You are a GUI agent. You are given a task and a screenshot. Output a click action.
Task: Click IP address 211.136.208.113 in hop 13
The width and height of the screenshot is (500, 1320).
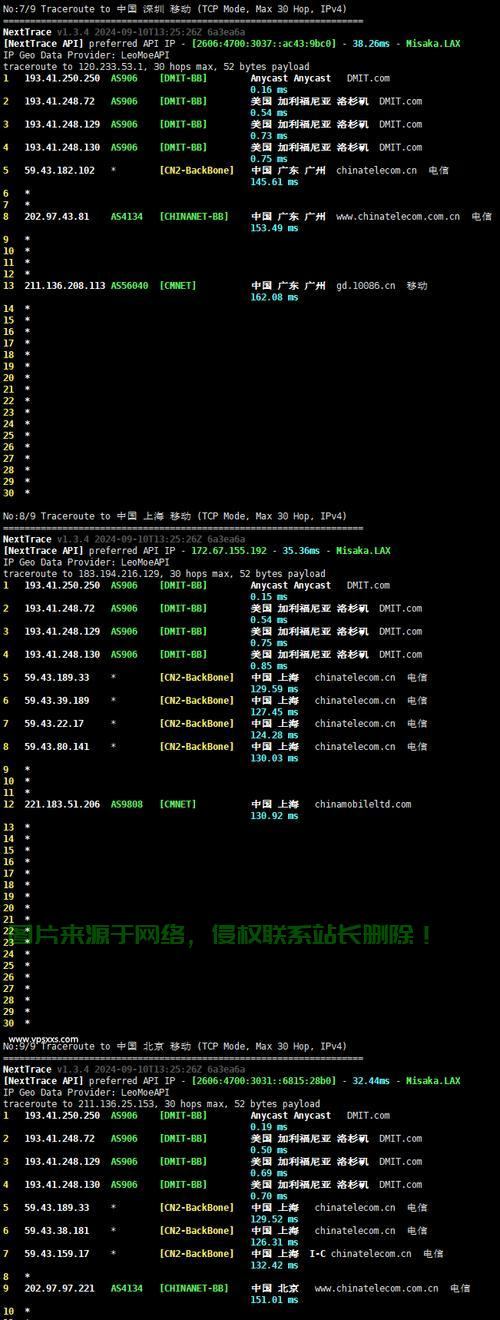[x=65, y=286]
